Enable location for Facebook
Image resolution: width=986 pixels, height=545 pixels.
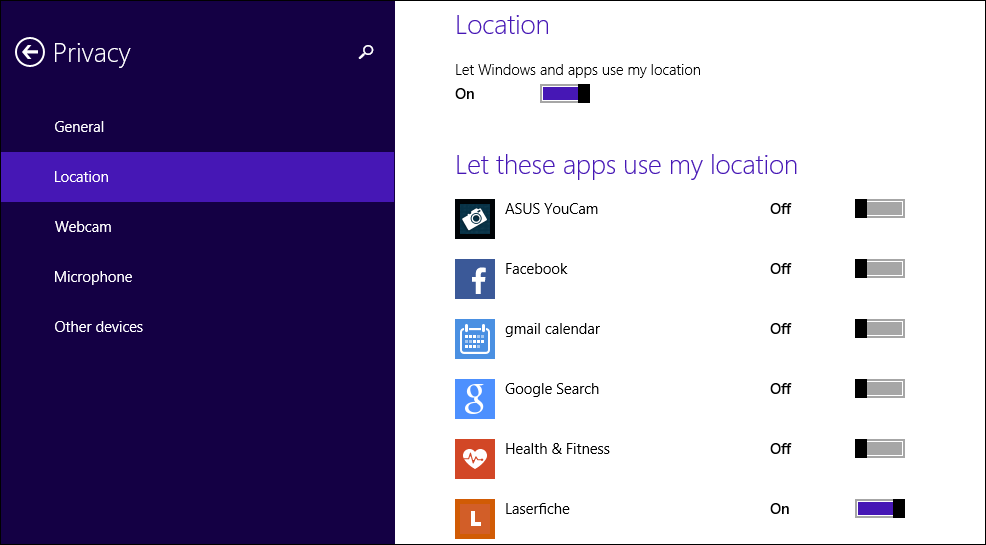pyautogui.click(x=880, y=268)
